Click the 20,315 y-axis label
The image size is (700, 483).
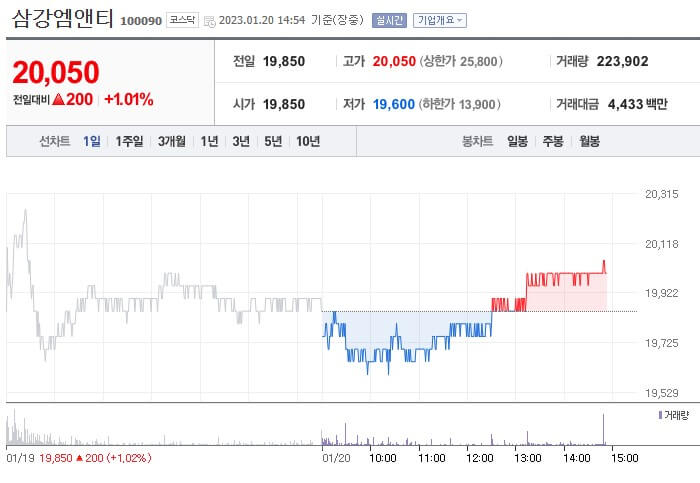(662, 194)
